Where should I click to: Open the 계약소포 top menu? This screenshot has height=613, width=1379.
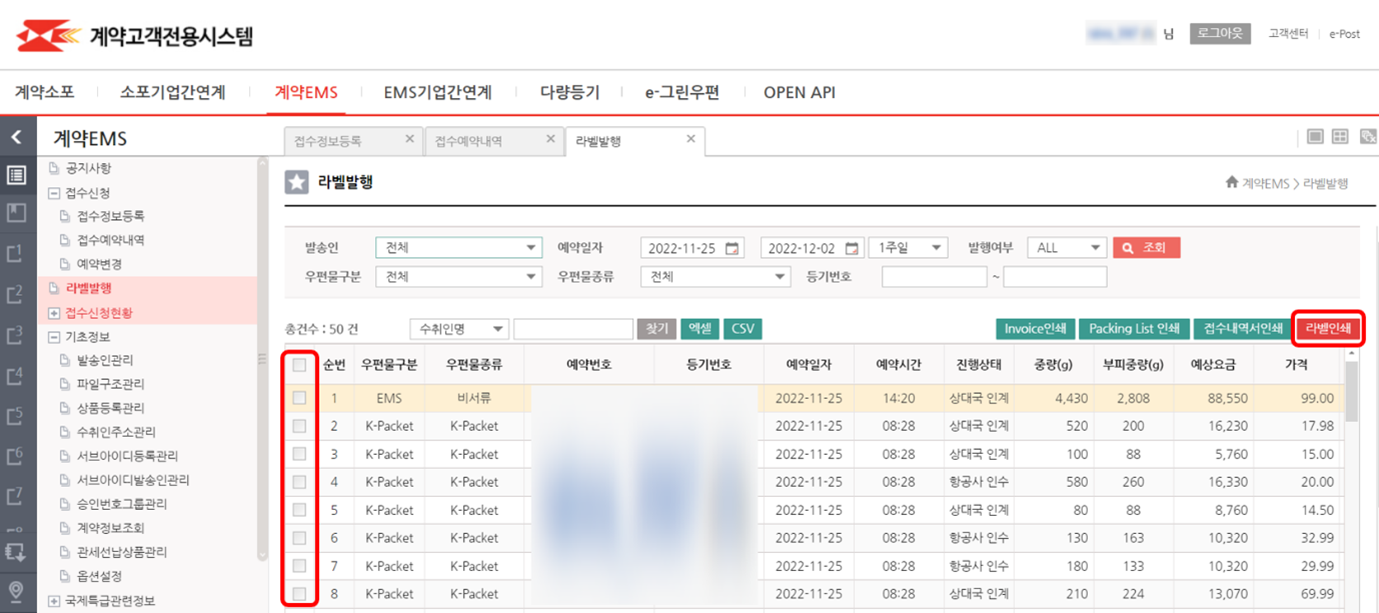point(45,92)
